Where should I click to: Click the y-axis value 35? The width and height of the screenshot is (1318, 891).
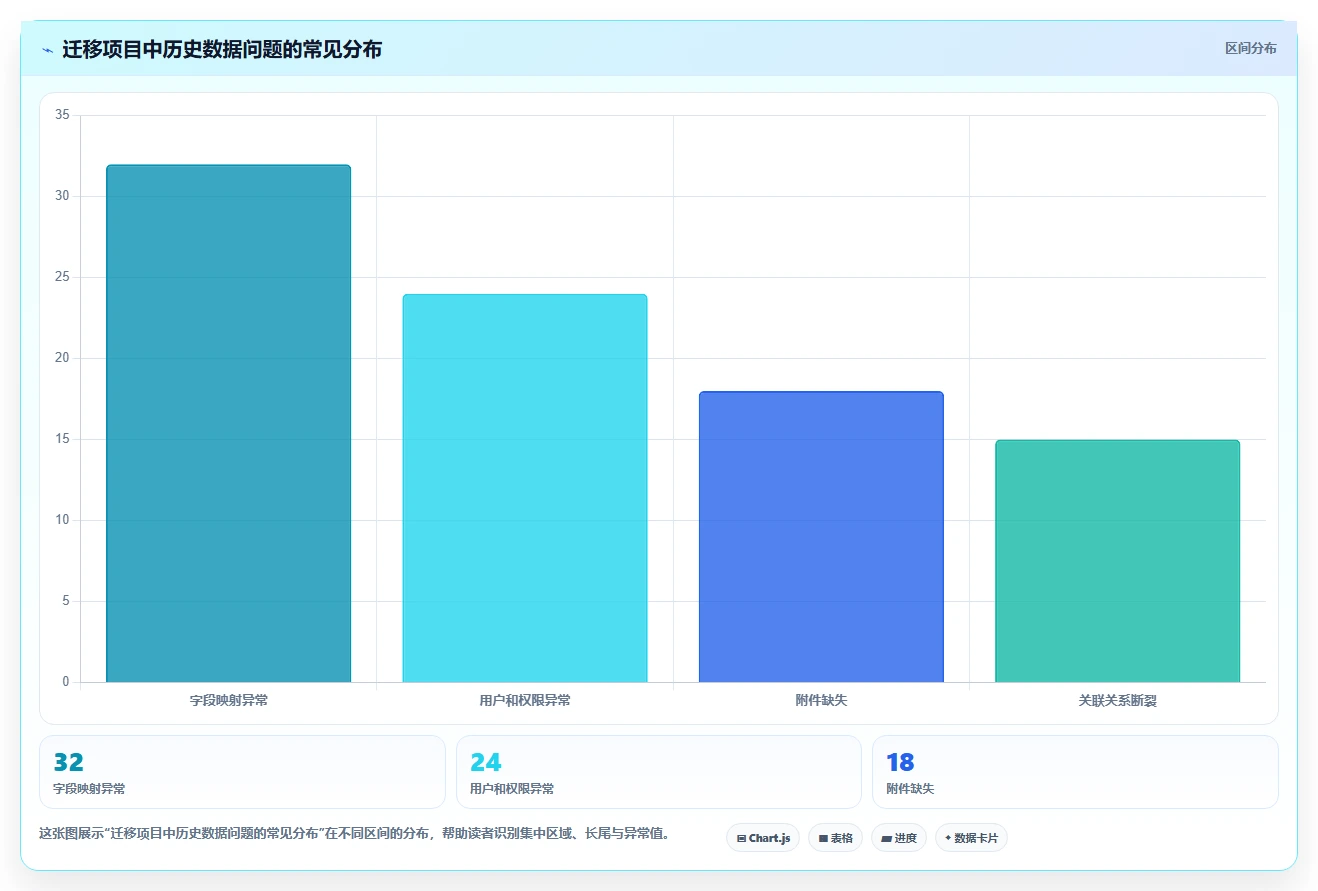[63, 115]
